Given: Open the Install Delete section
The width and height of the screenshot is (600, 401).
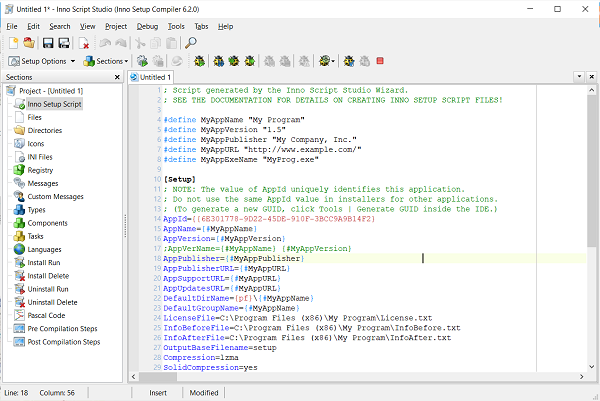Looking at the screenshot, I should 48,276.
